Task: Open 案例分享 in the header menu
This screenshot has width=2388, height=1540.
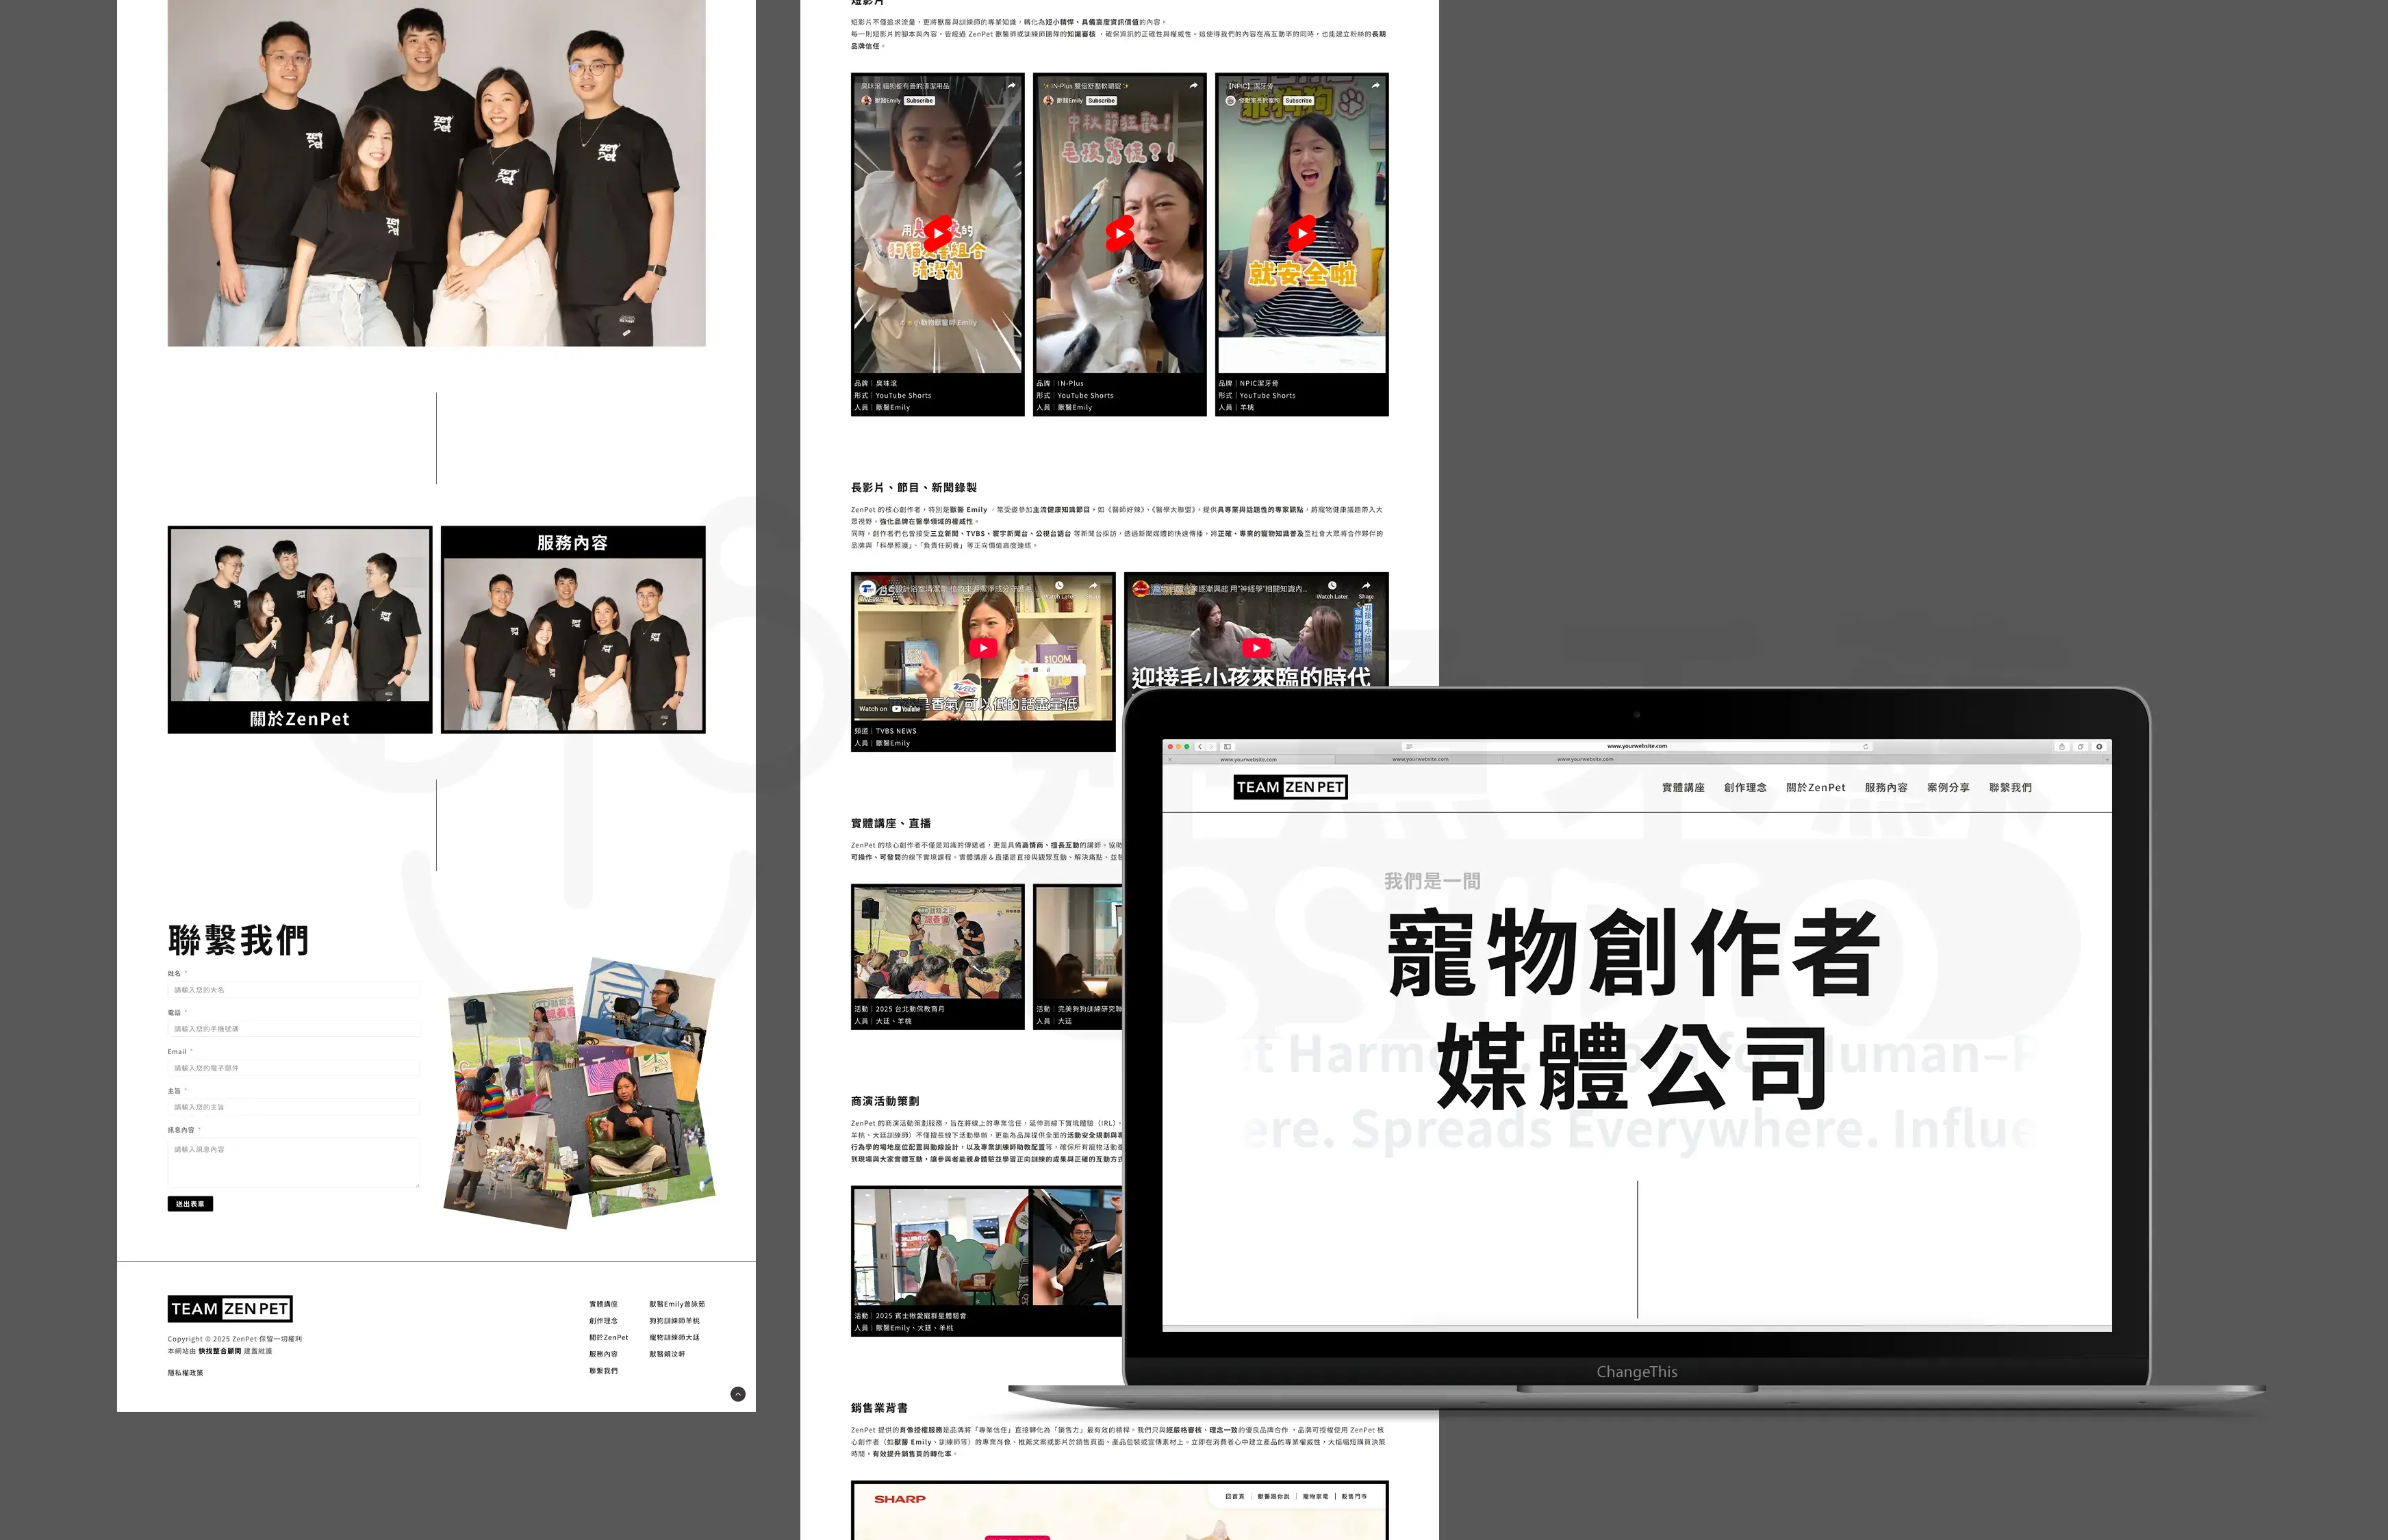Action: point(1948,788)
